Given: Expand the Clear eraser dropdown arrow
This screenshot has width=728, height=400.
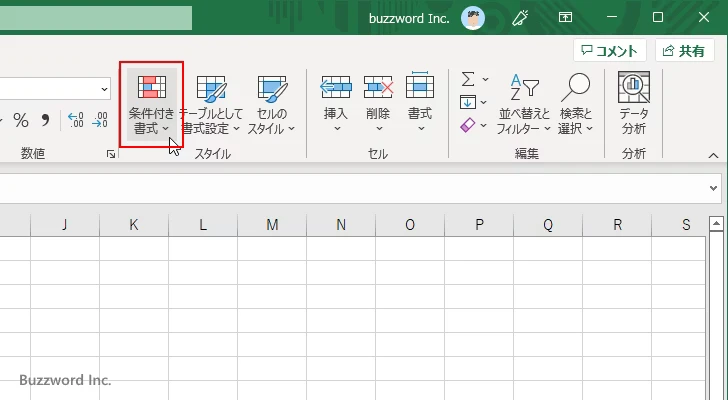Looking at the screenshot, I should (x=486, y=126).
